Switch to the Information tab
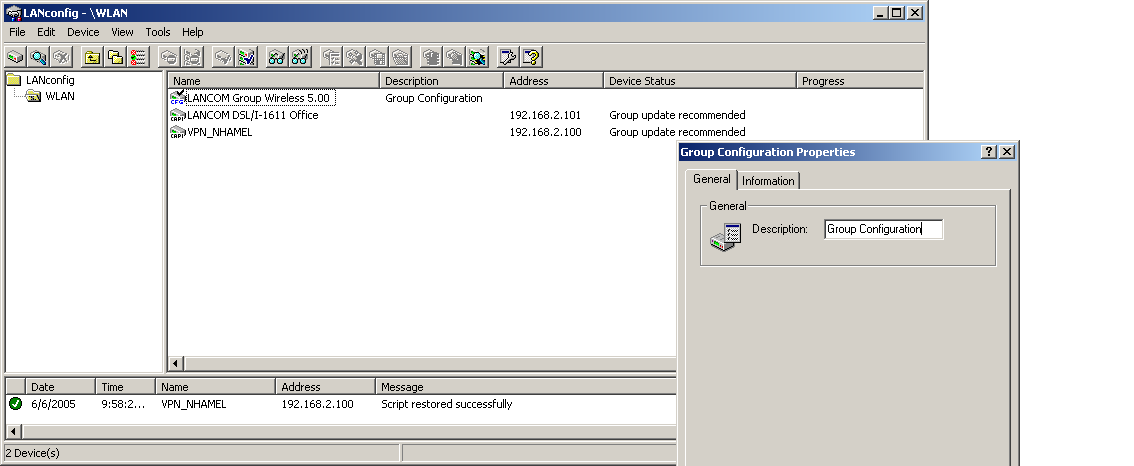1134x466 pixels. click(x=768, y=181)
